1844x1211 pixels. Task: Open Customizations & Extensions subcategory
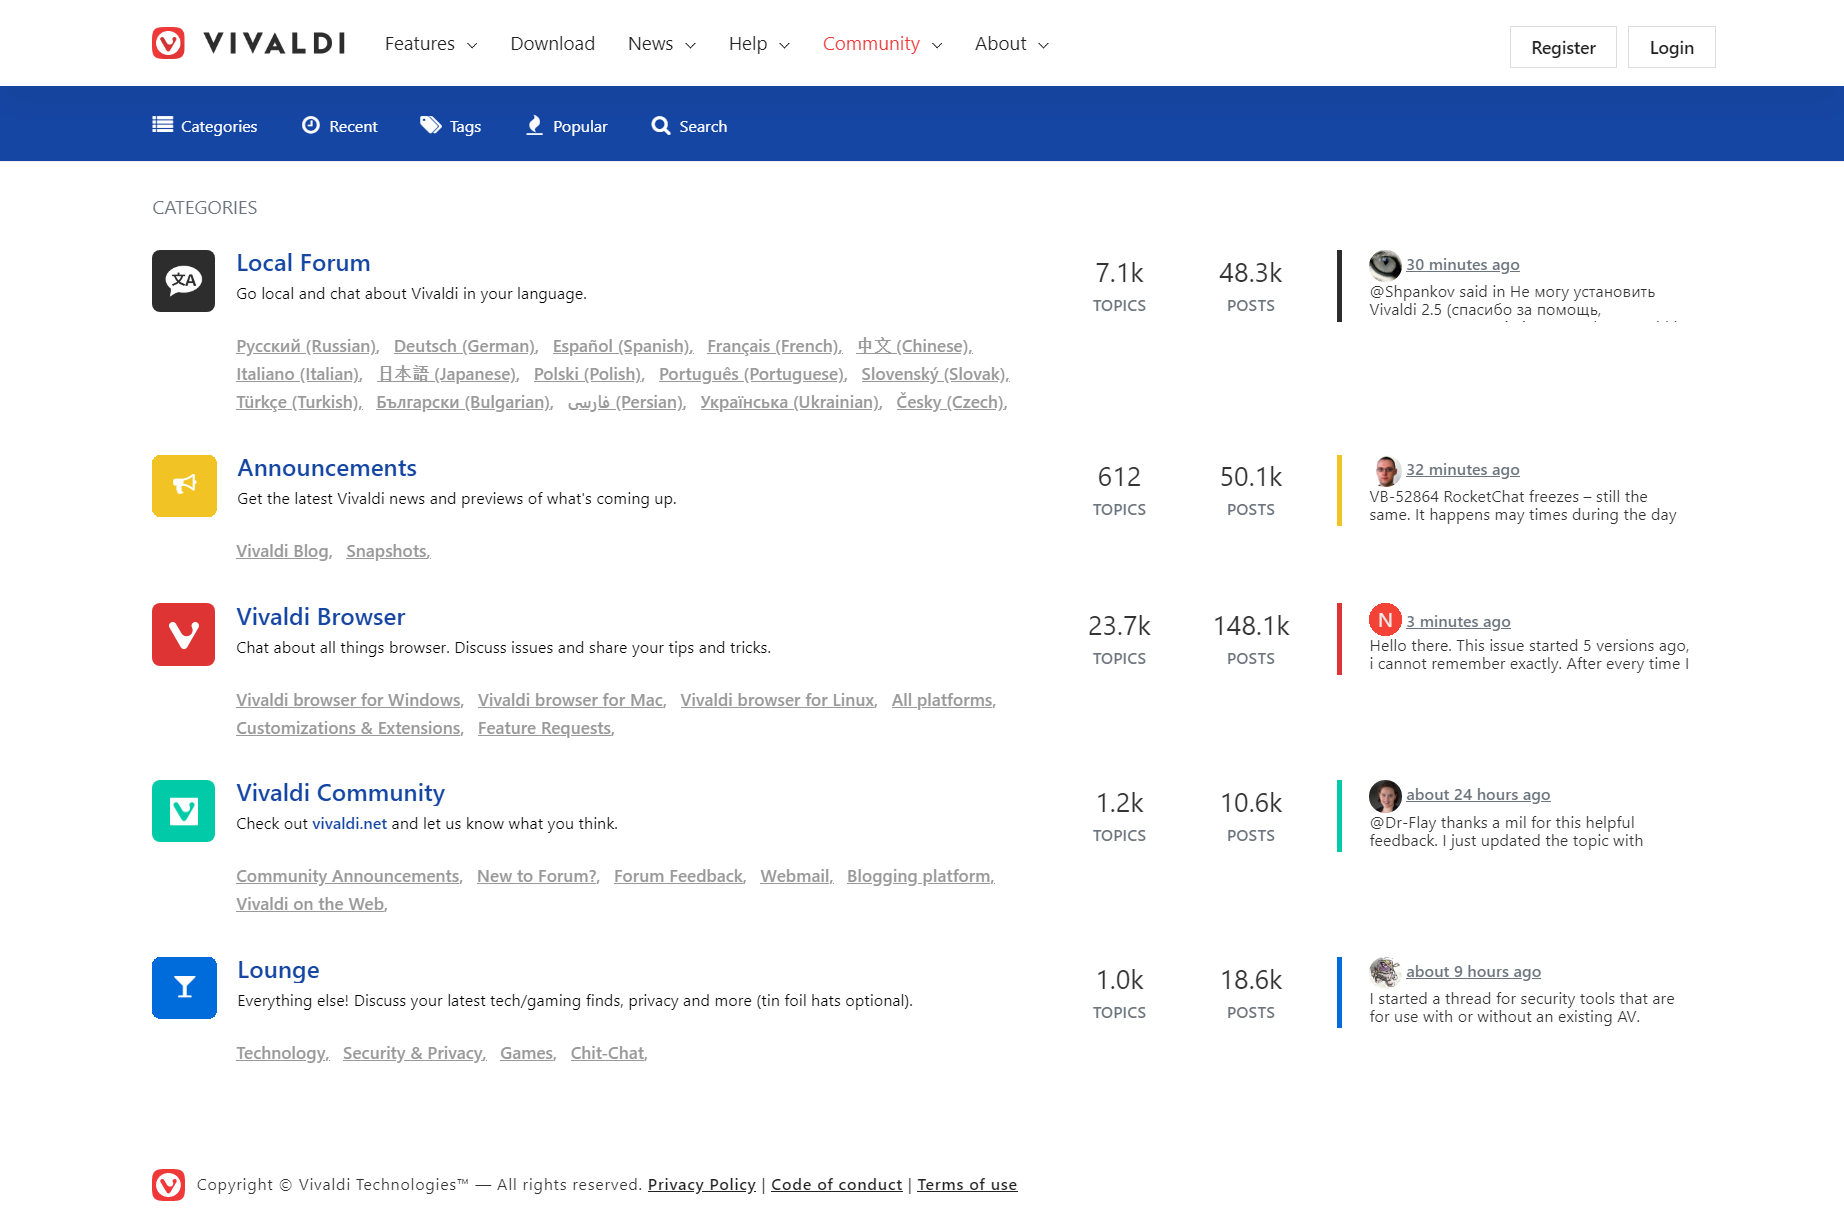click(x=350, y=728)
